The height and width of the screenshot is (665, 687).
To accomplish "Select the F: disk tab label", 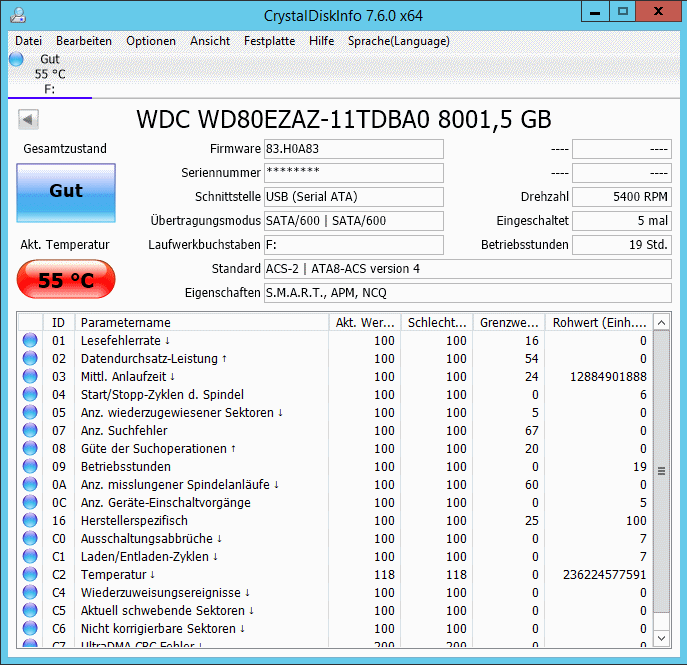I will click(50, 89).
